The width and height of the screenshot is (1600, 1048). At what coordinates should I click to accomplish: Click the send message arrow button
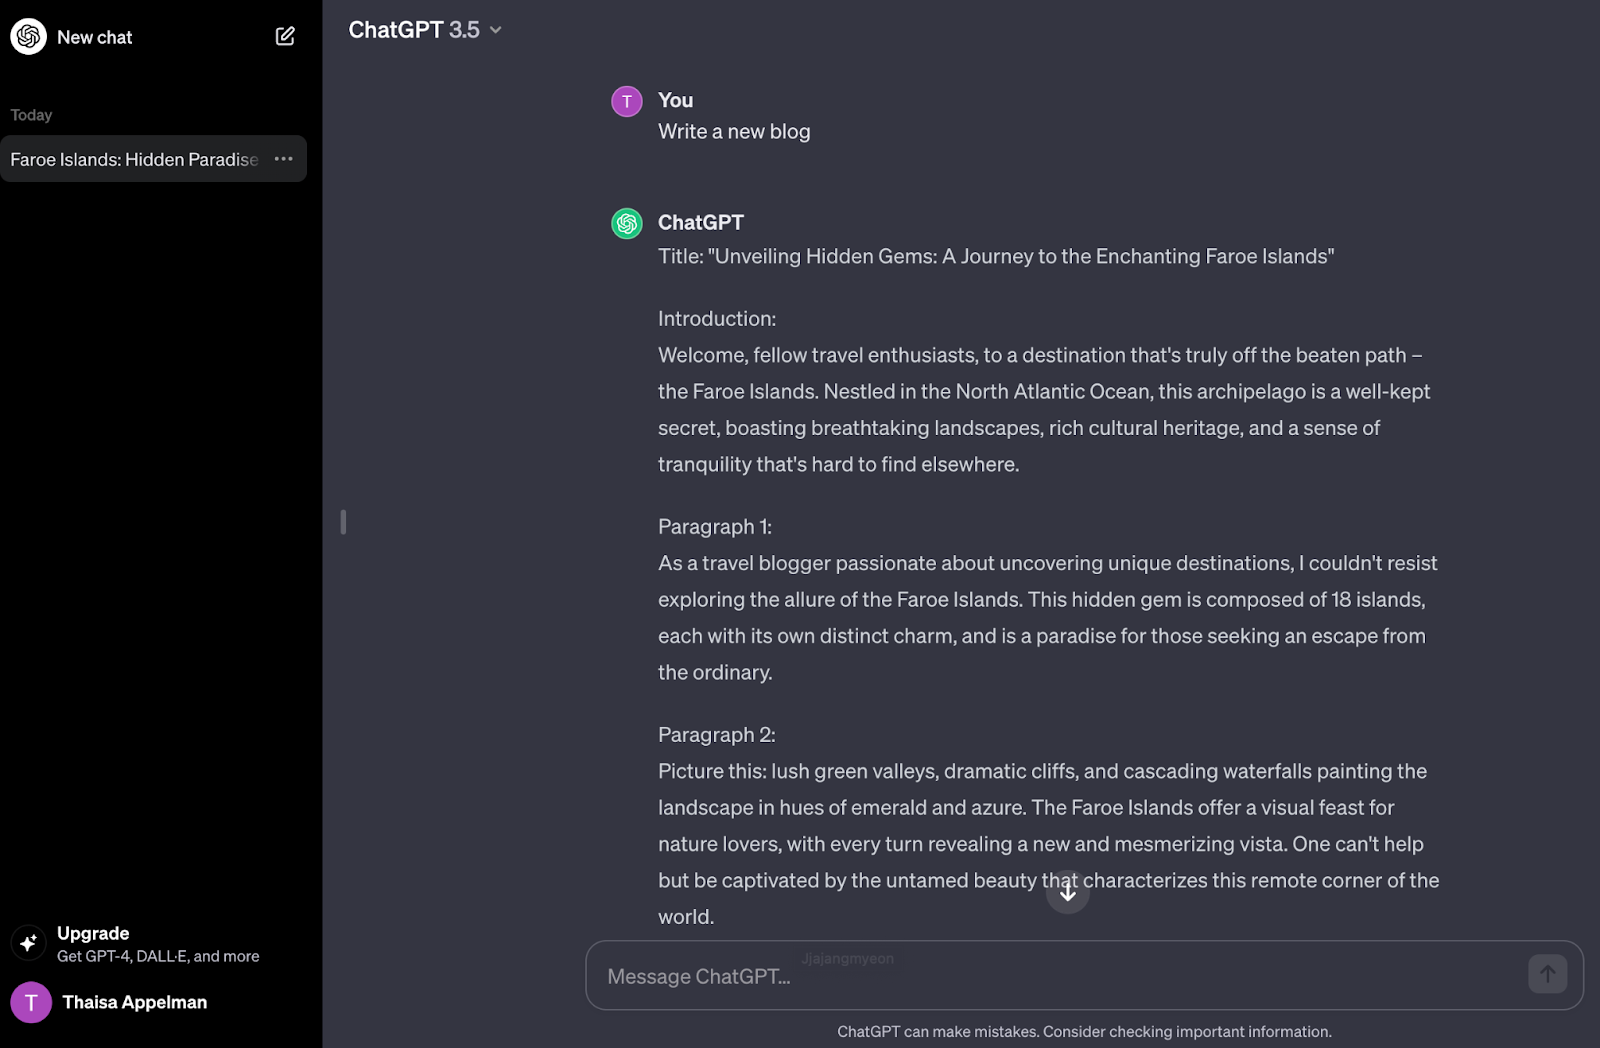pyautogui.click(x=1547, y=974)
